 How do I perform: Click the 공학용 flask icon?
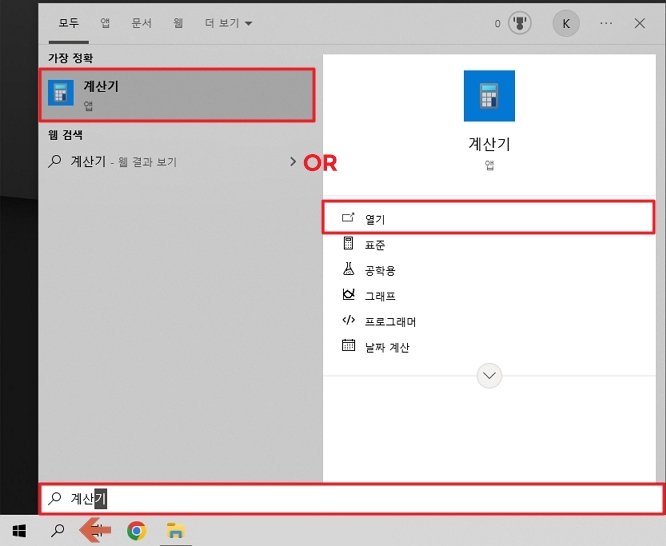point(348,269)
